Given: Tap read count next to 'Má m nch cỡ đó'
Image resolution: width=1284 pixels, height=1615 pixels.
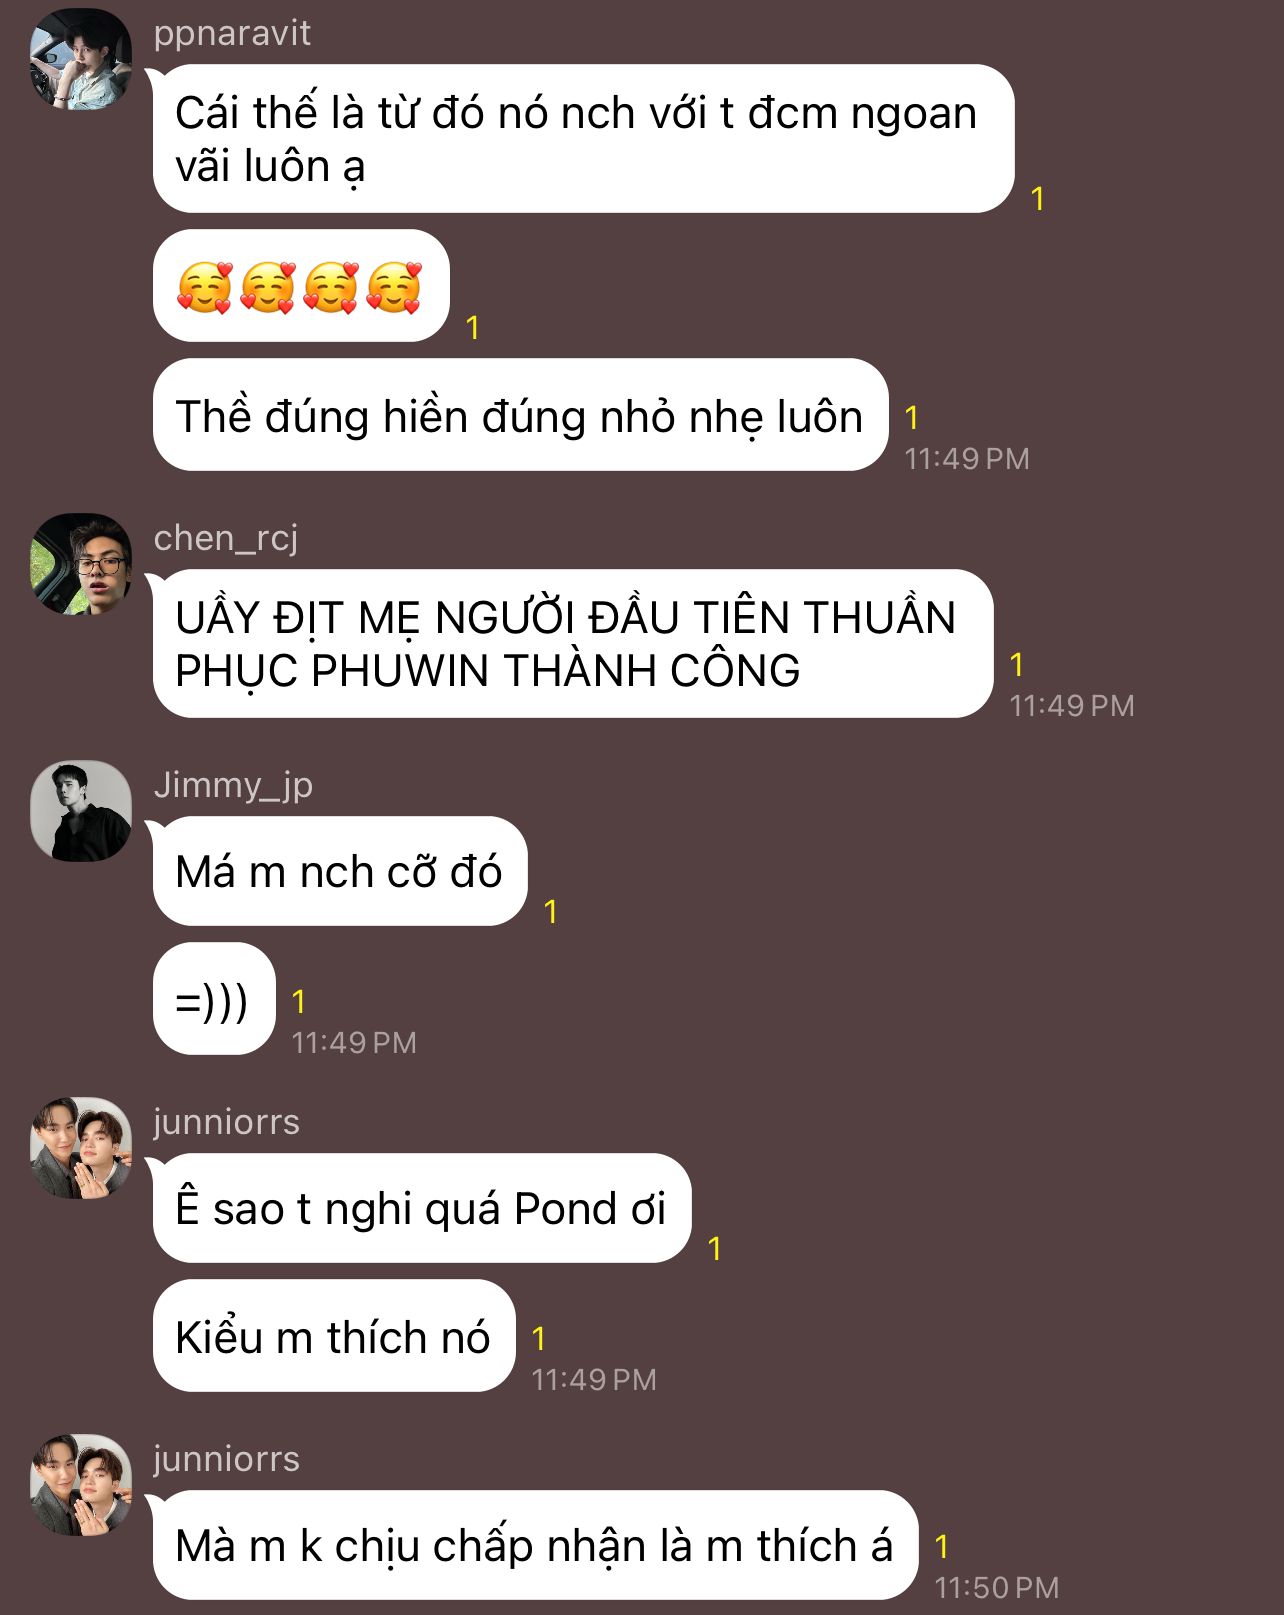Looking at the screenshot, I should [x=551, y=911].
